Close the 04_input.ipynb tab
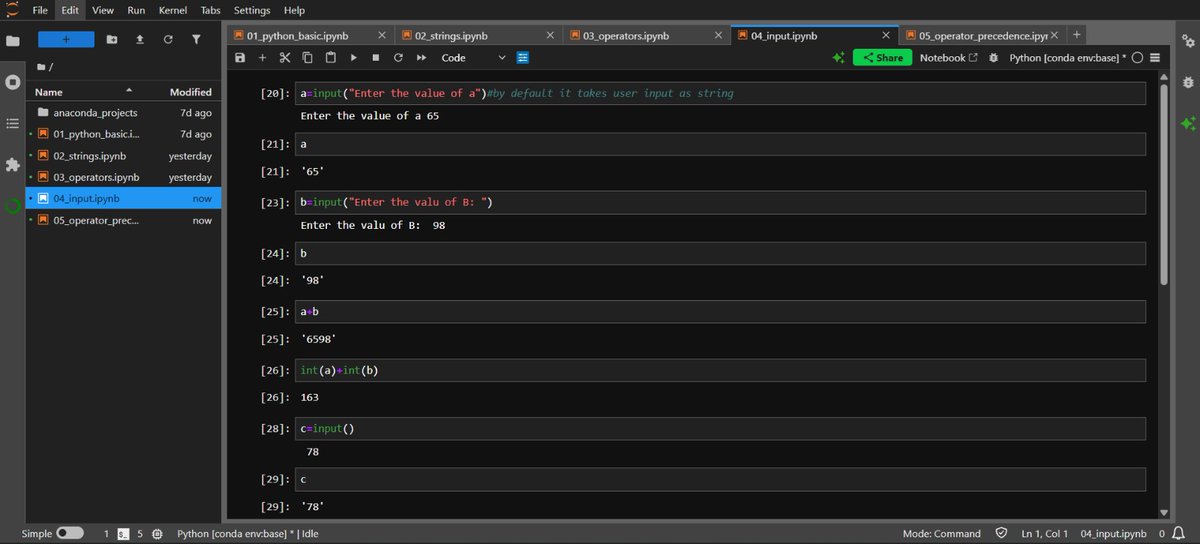 point(885,35)
